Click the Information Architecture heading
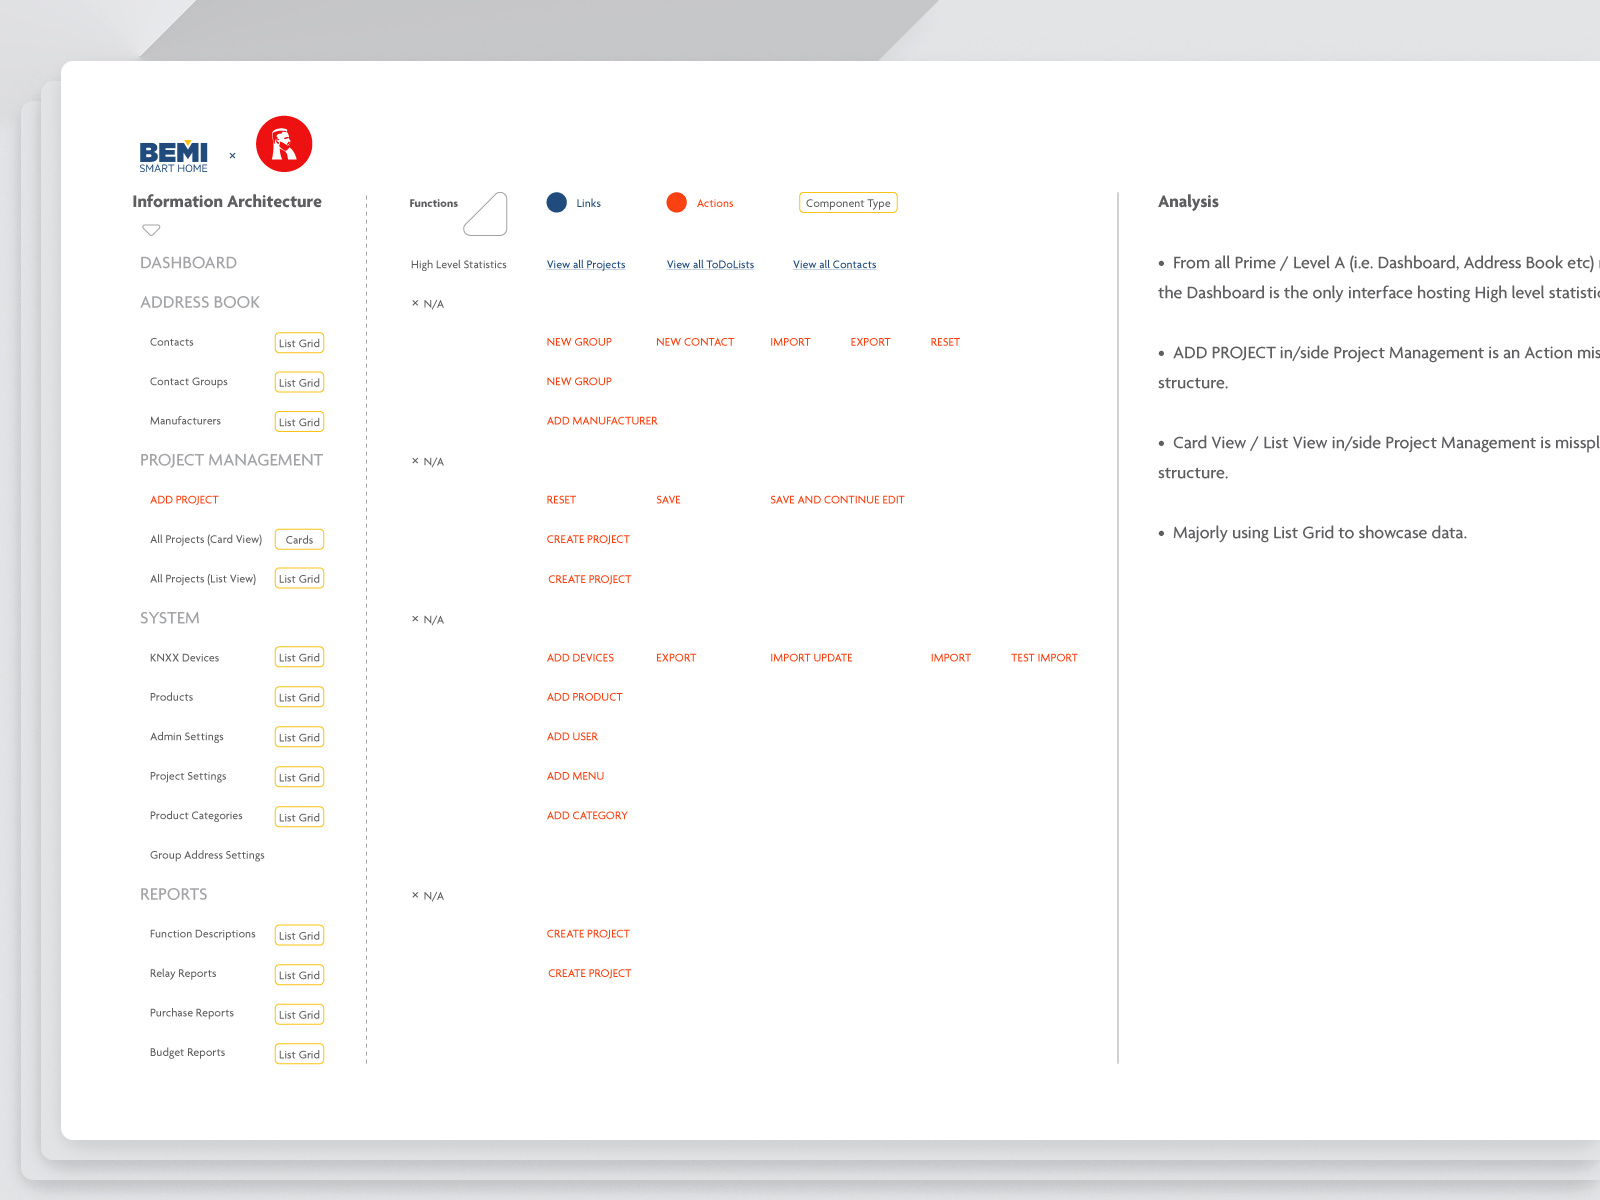The width and height of the screenshot is (1600, 1200). click(x=227, y=202)
